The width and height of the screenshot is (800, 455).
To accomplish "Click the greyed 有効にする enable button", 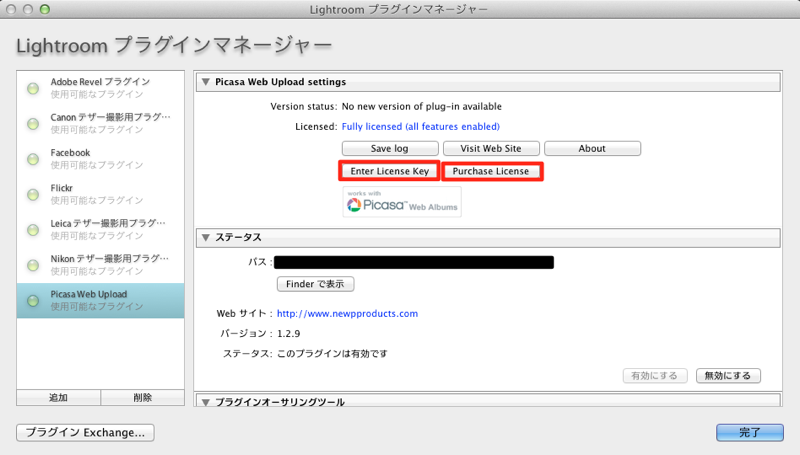I will 655,376.
